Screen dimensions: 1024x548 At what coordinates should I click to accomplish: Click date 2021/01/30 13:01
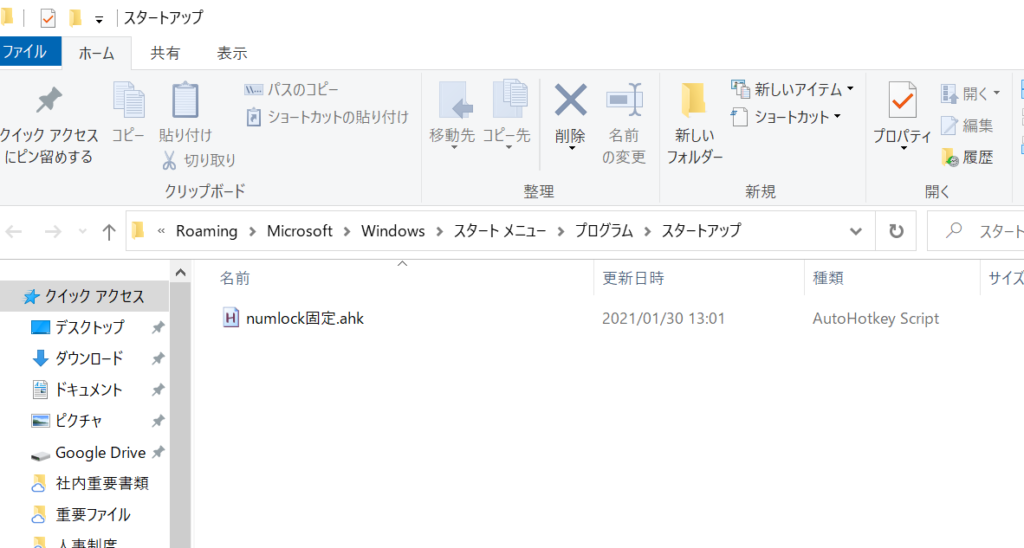tap(663, 318)
